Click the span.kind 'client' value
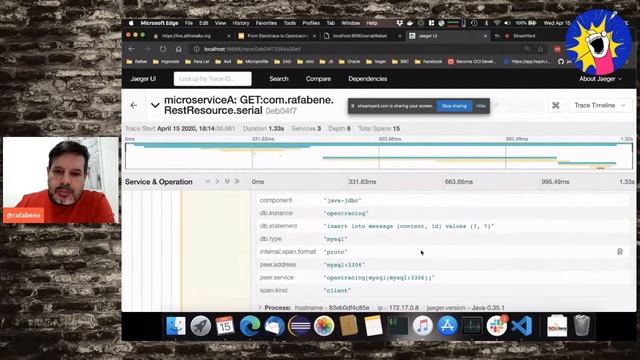The height and width of the screenshot is (360, 640). [x=337, y=291]
